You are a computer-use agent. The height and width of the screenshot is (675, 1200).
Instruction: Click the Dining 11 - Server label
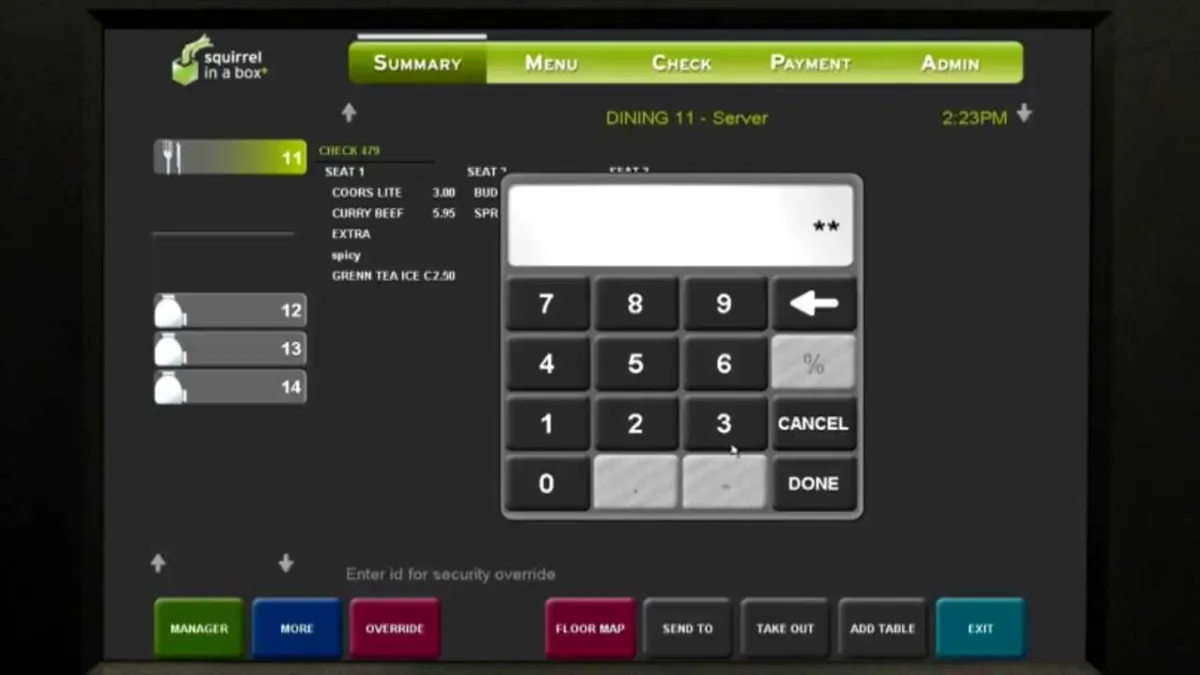pyautogui.click(x=686, y=118)
